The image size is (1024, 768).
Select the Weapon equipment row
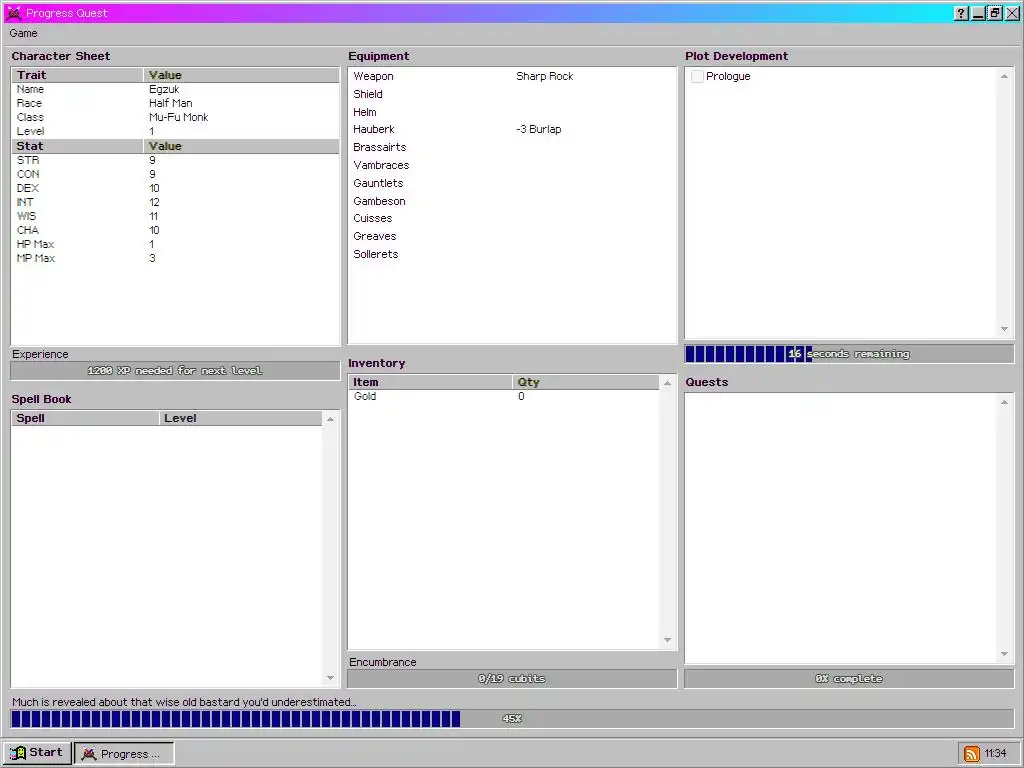pyautogui.click(x=512, y=76)
